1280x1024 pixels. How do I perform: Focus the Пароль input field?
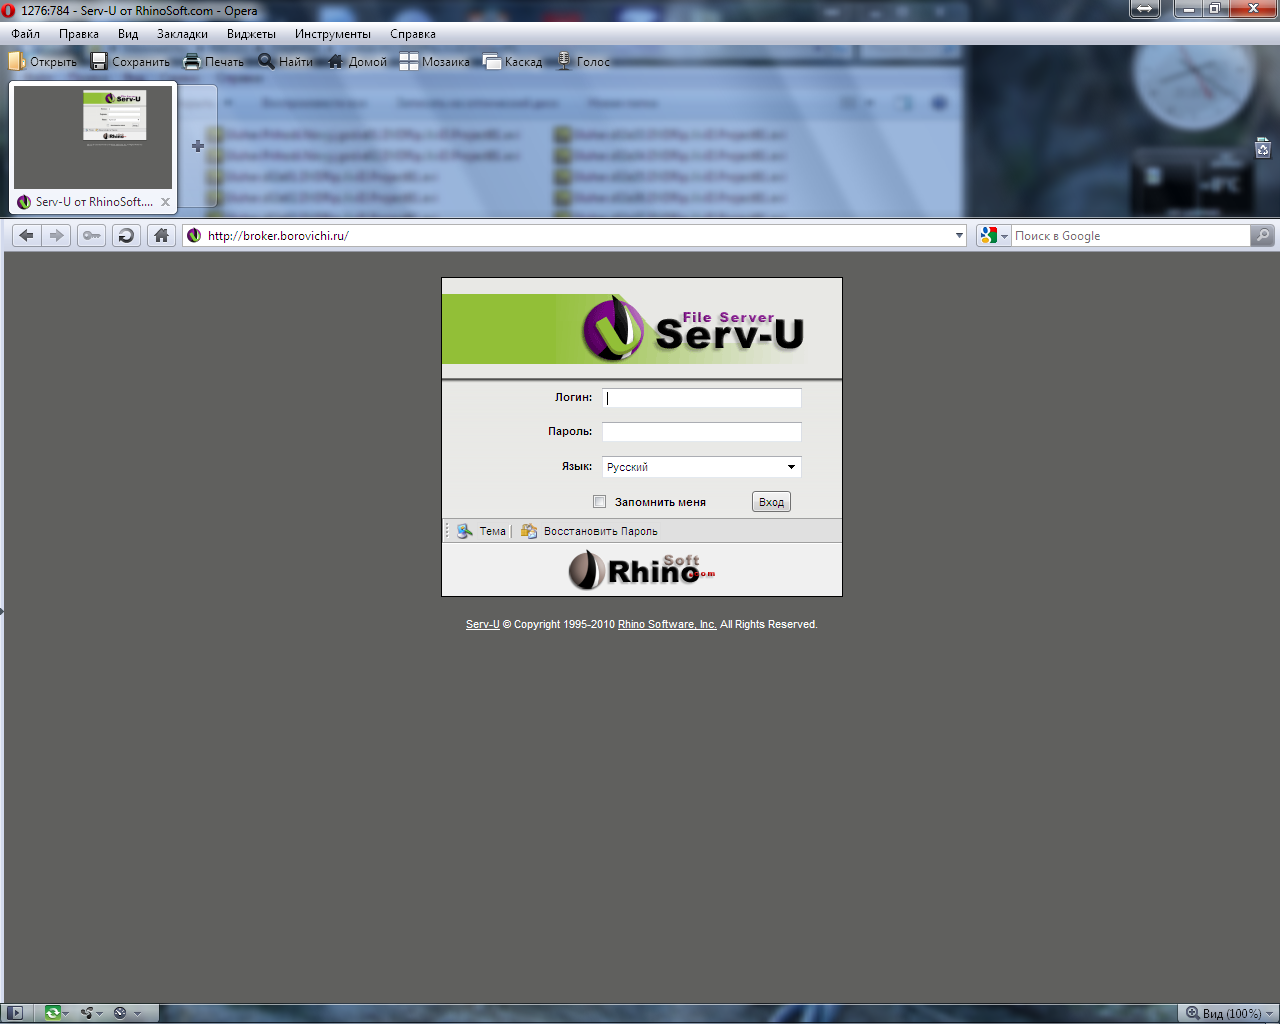tap(702, 432)
